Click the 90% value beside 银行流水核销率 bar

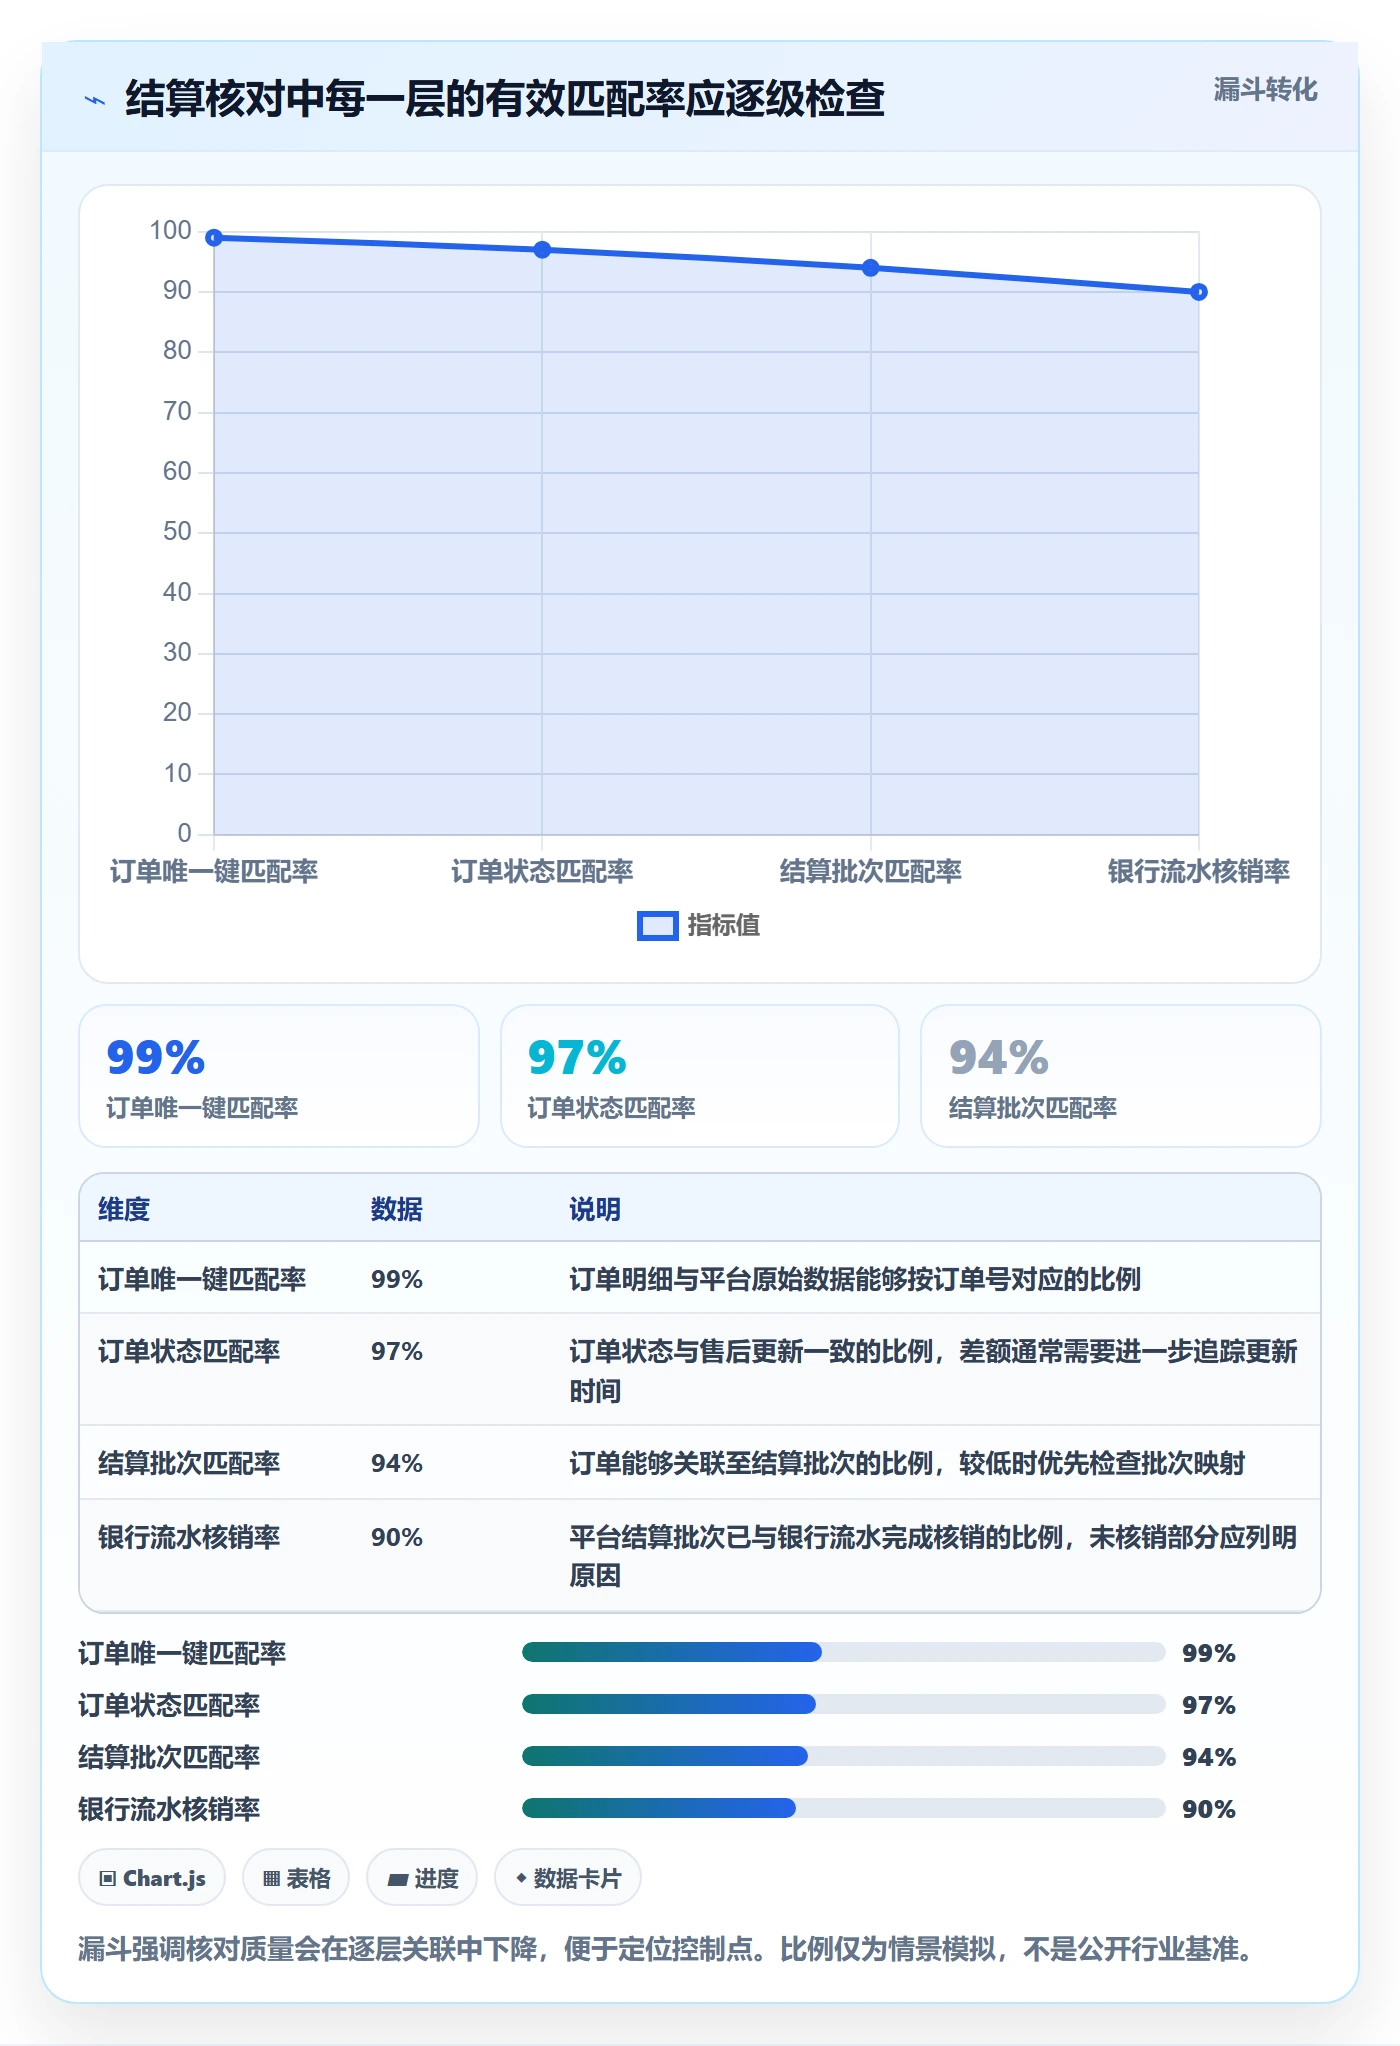tap(1209, 1809)
